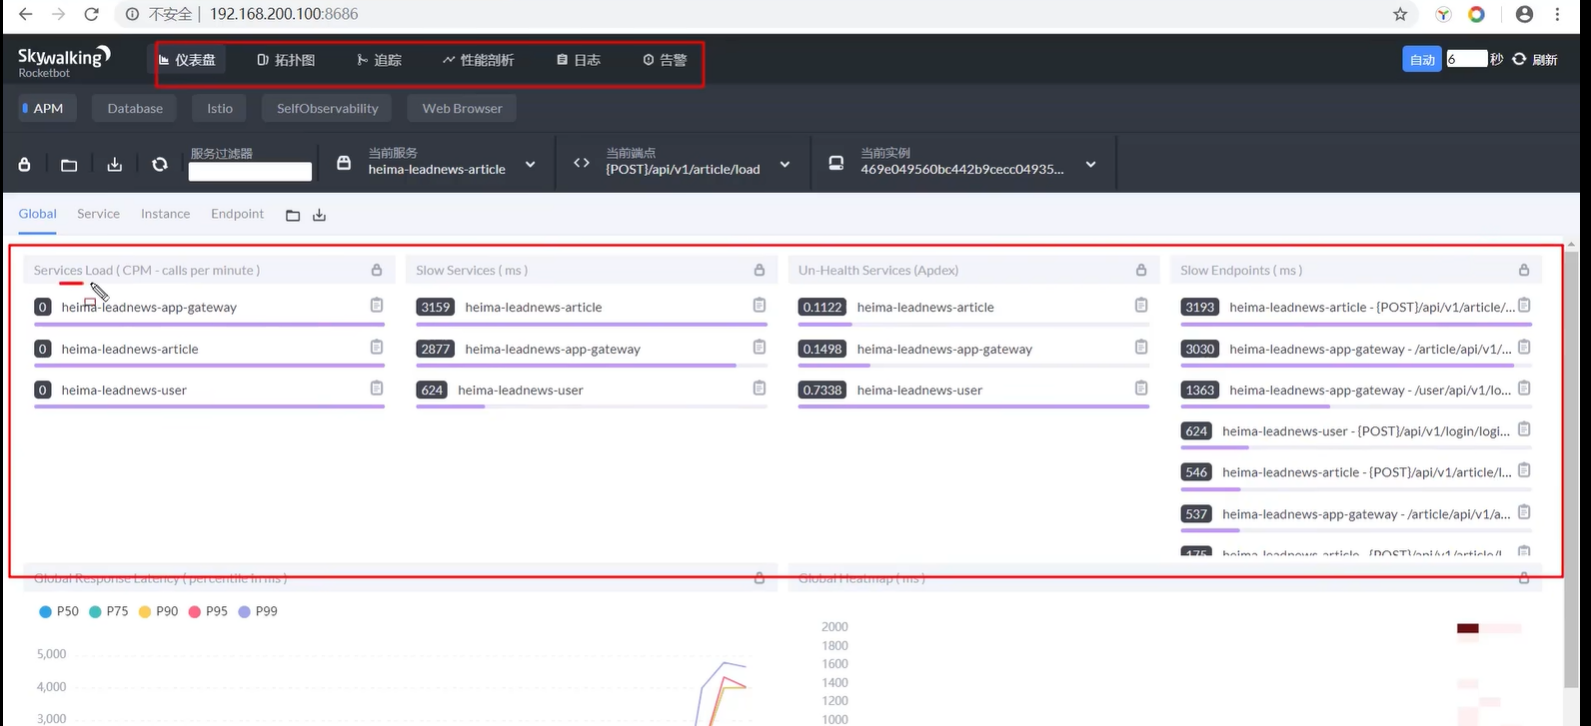
Task: Copy heima-leadnews-app-gateway name in Un-Health Services
Action: click(x=1141, y=347)
